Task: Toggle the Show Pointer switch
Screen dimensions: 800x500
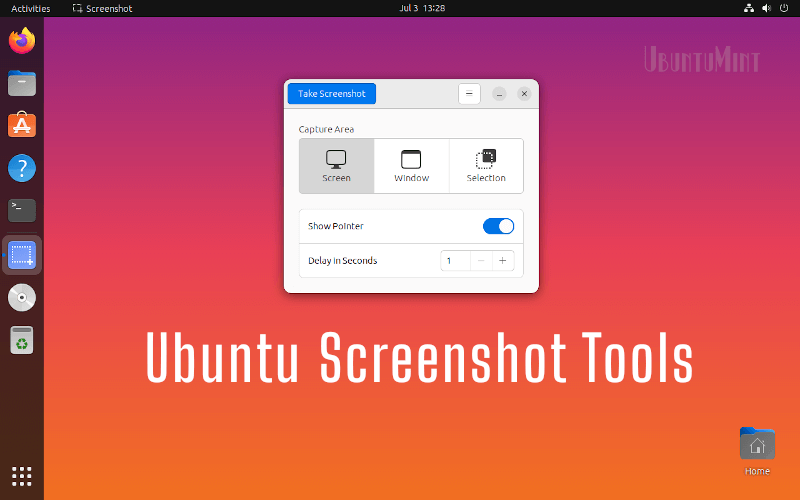Action: pyautogui.click(x=498, y=226)
